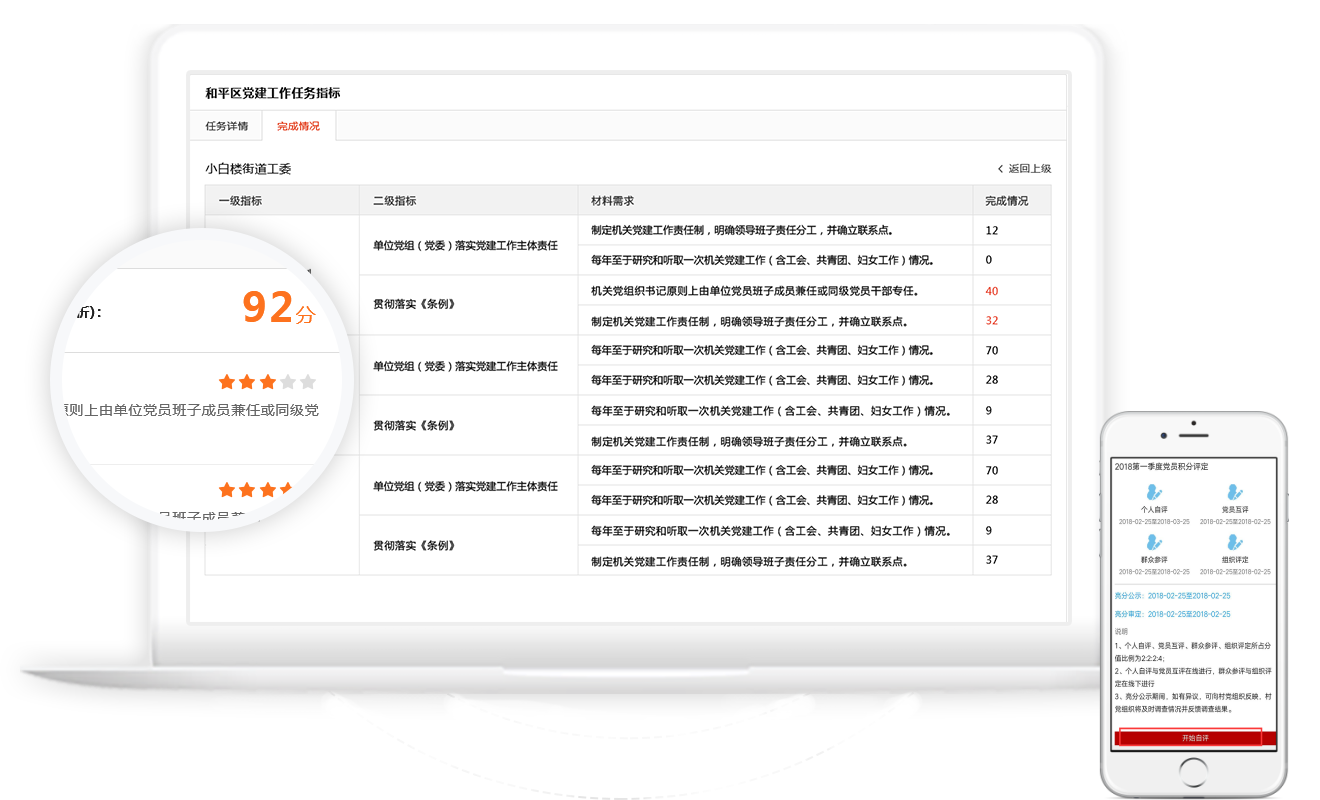Open 个人自评 icon on the phone
This screenshot has height=800, width=1320.
pos(1154,492)
